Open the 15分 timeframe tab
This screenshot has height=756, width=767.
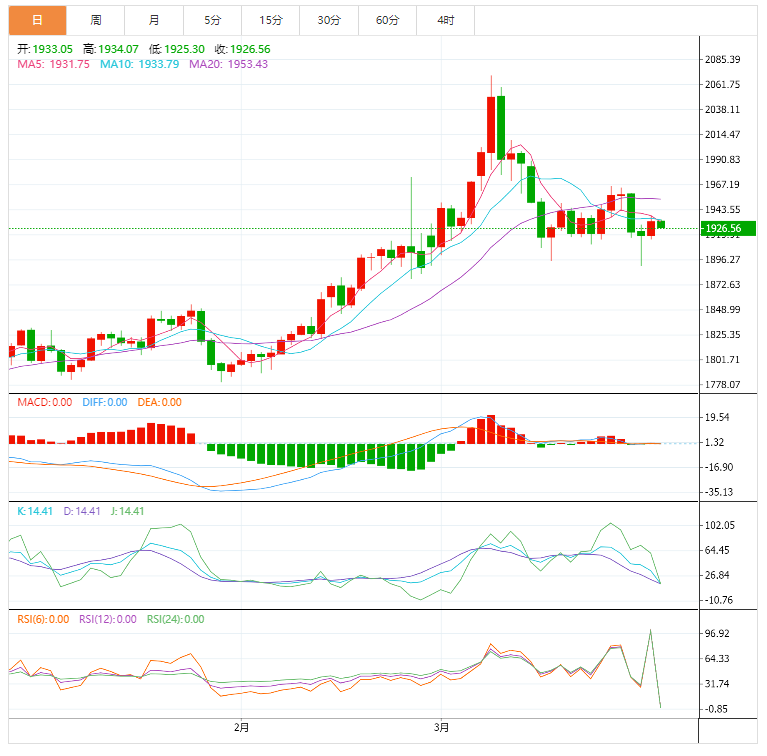pyautogui.click(x=271, y=20)
